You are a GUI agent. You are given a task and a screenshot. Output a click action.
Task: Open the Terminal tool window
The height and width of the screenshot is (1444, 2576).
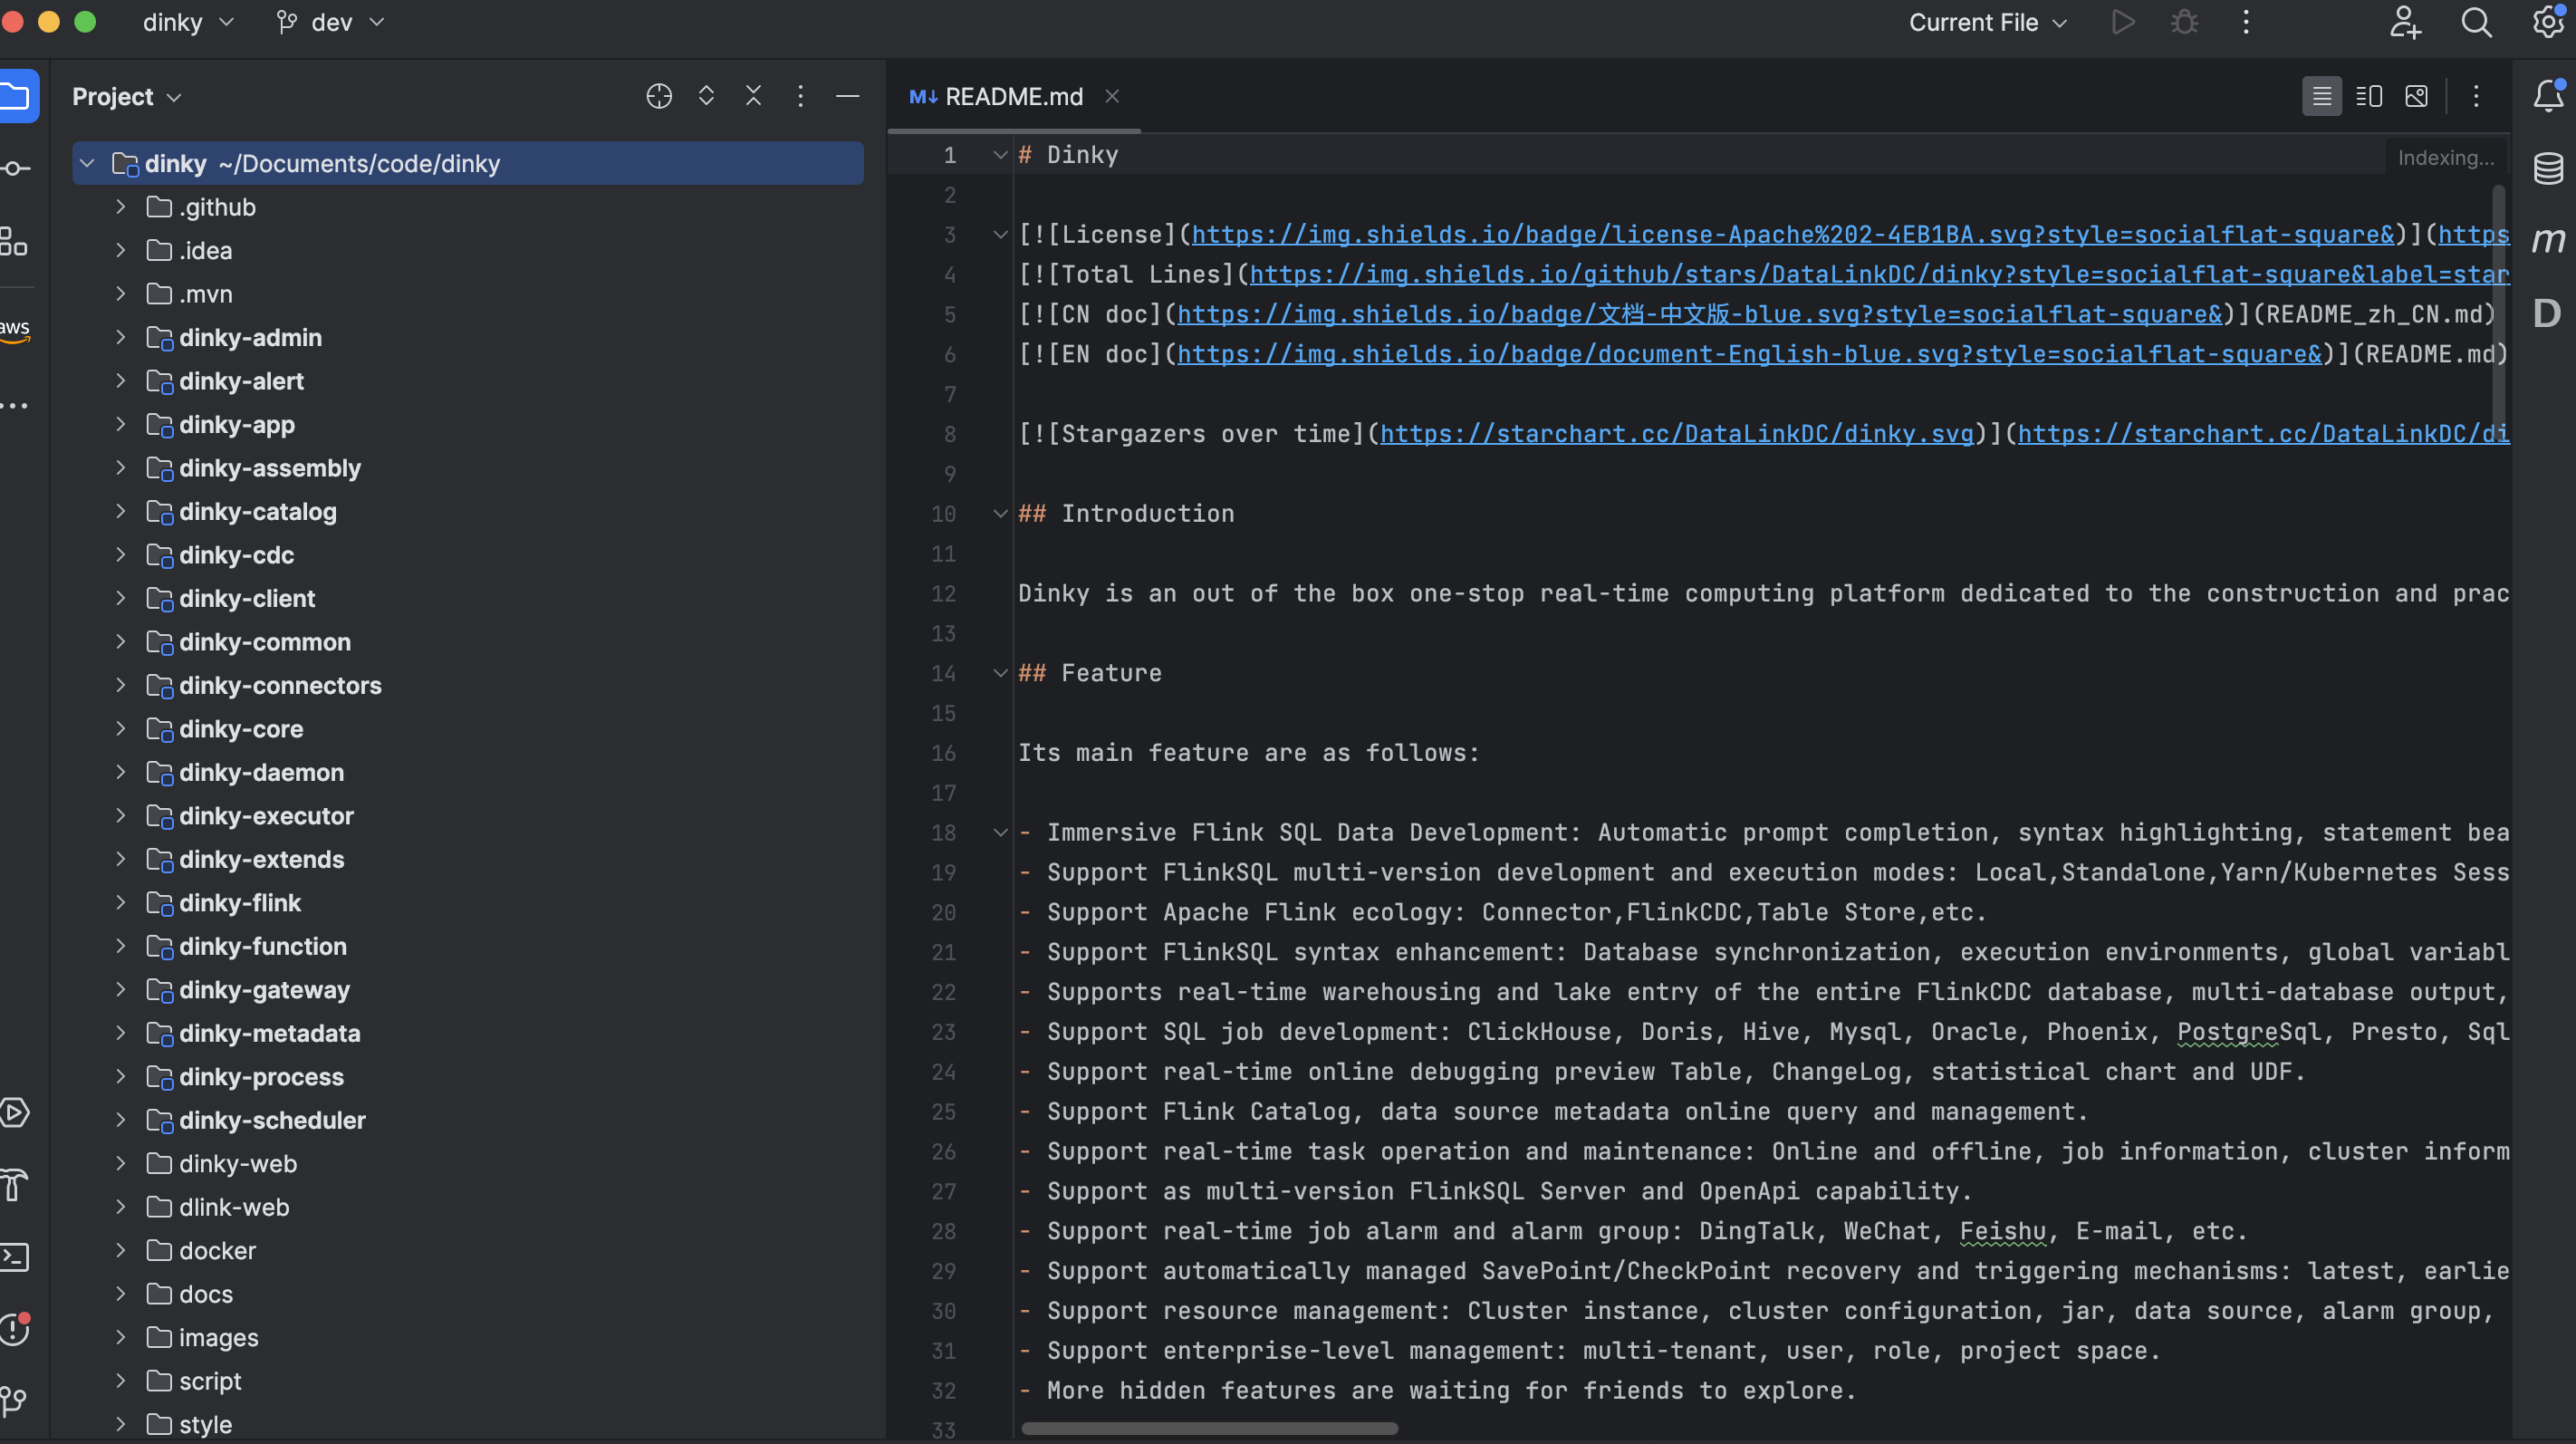(16, 1257)
